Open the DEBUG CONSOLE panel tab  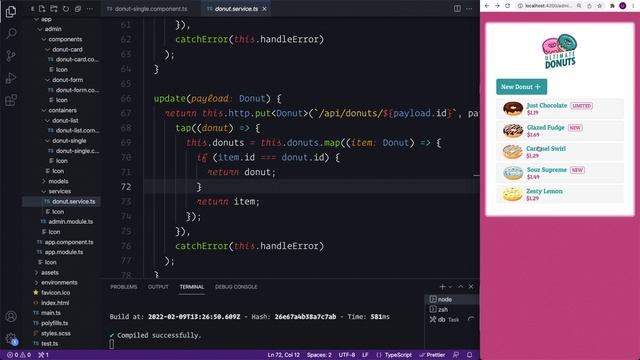236,287
